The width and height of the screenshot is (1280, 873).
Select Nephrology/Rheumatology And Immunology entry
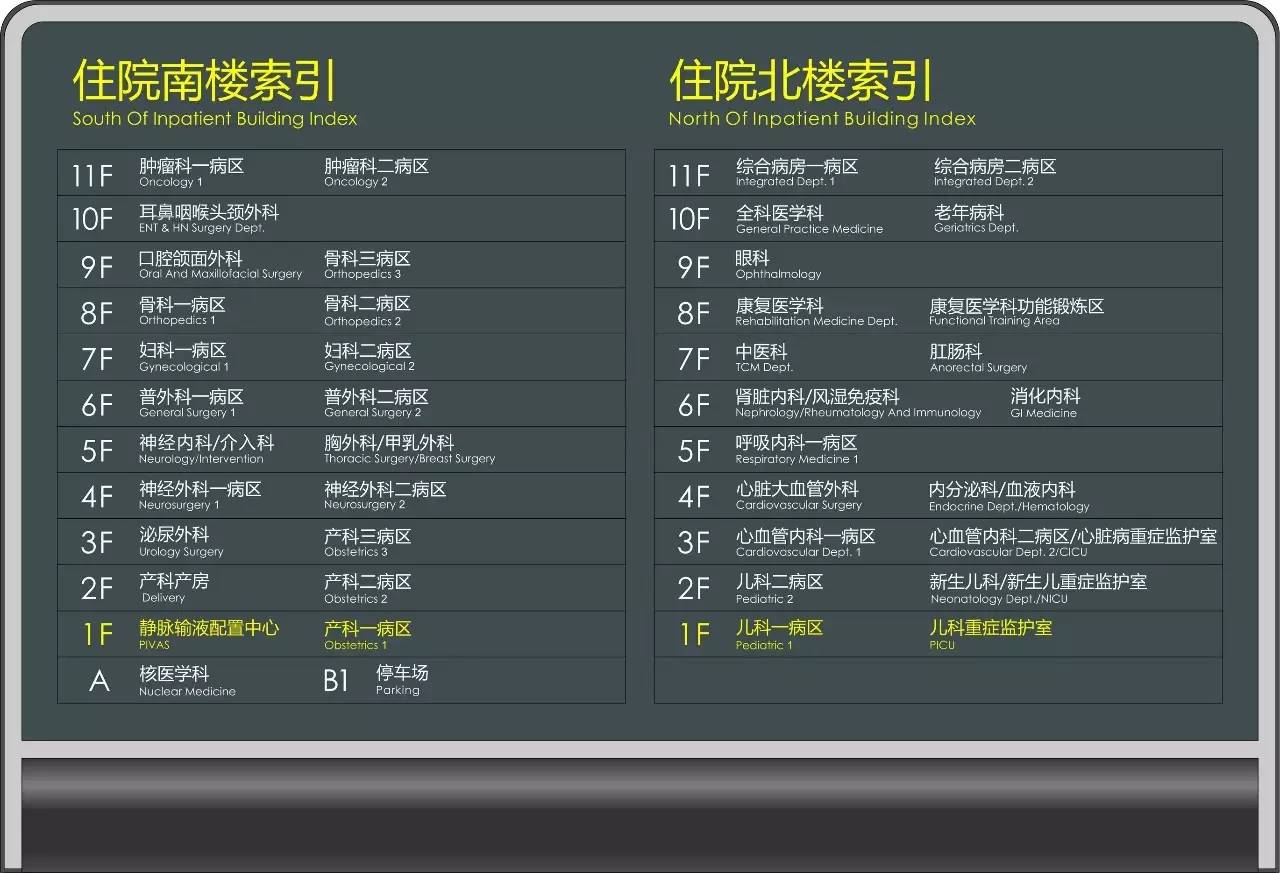858,403
